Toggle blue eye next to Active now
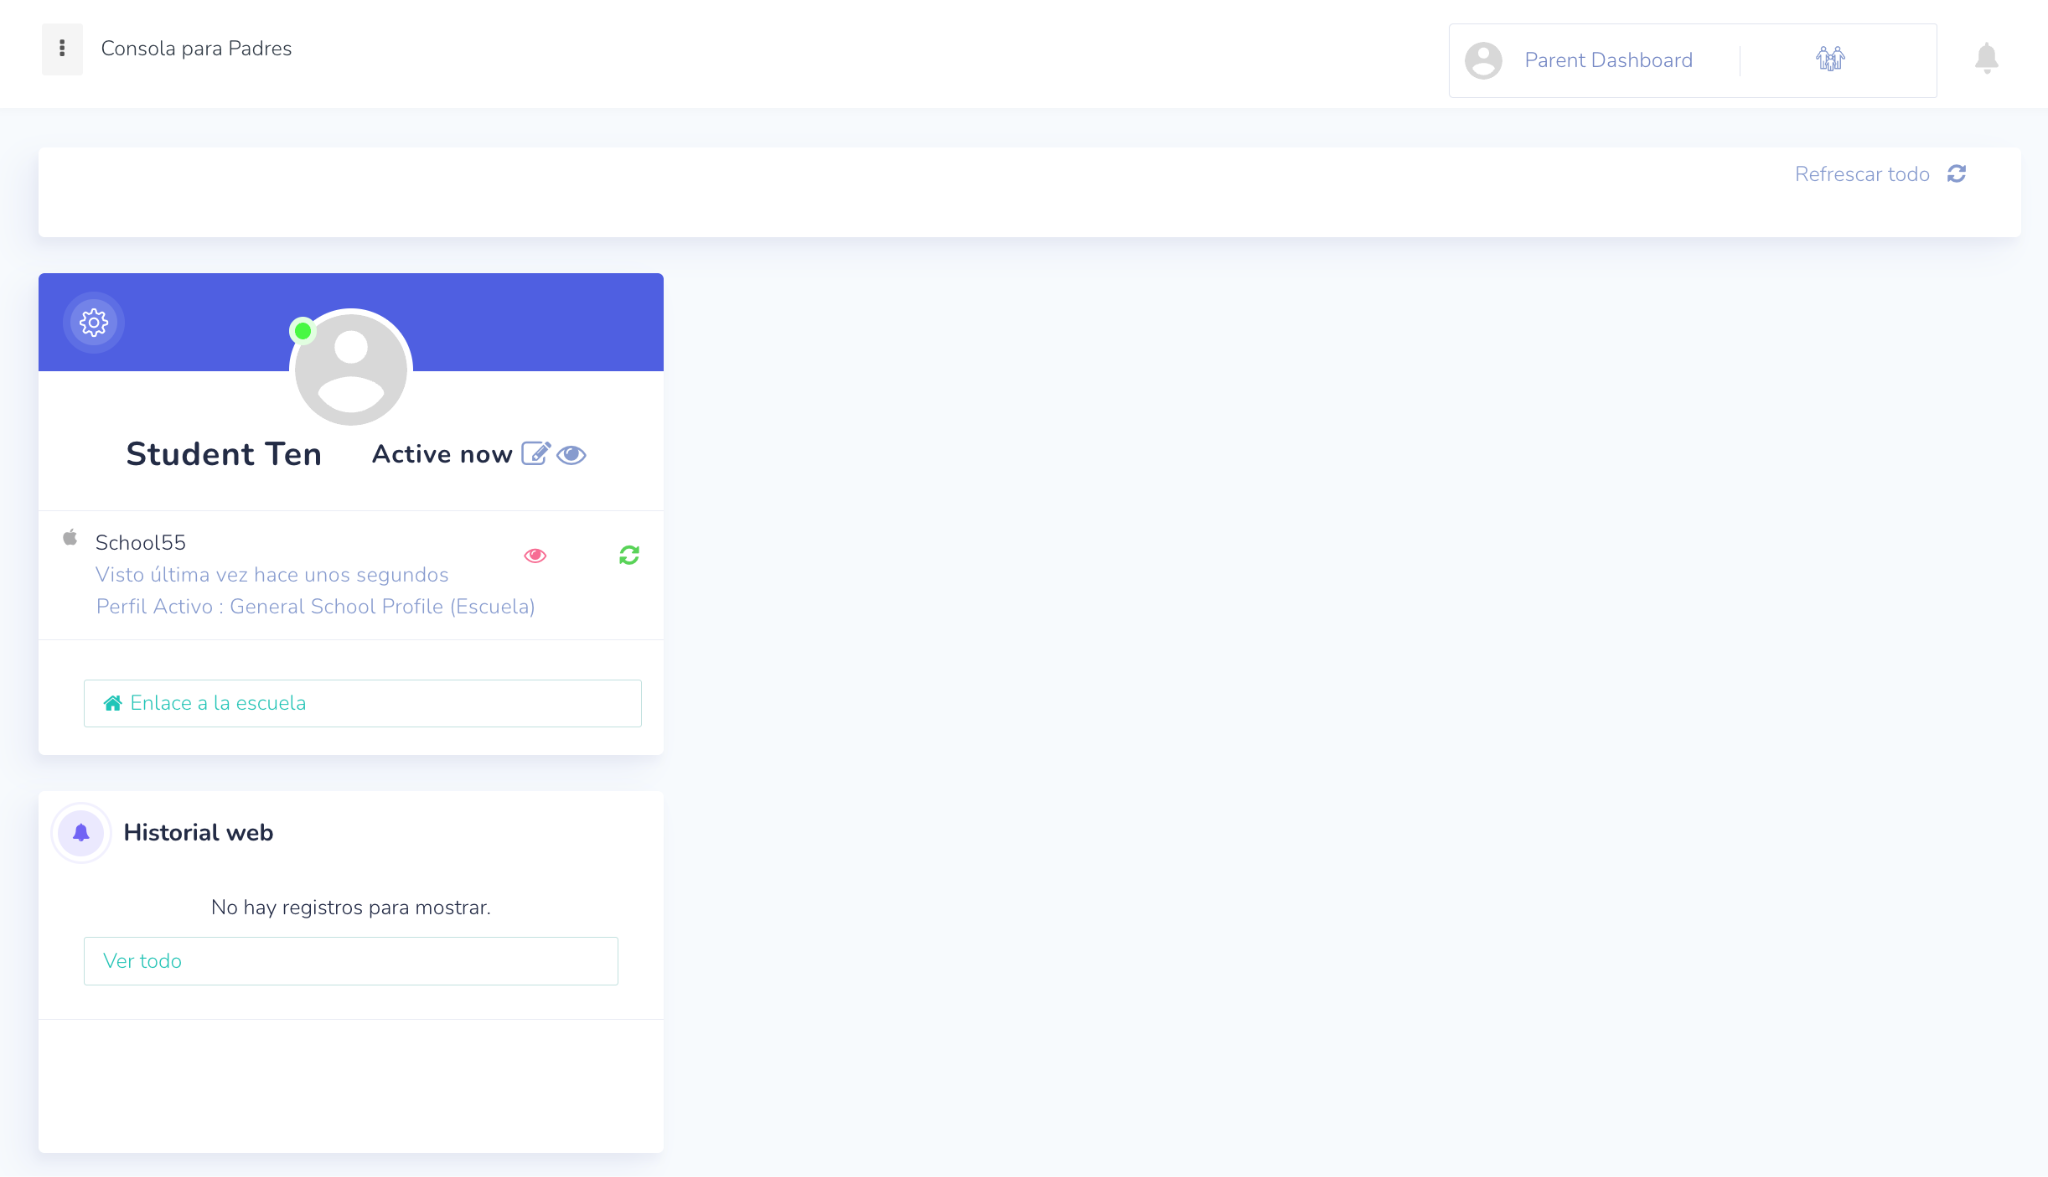 point(571,455)
